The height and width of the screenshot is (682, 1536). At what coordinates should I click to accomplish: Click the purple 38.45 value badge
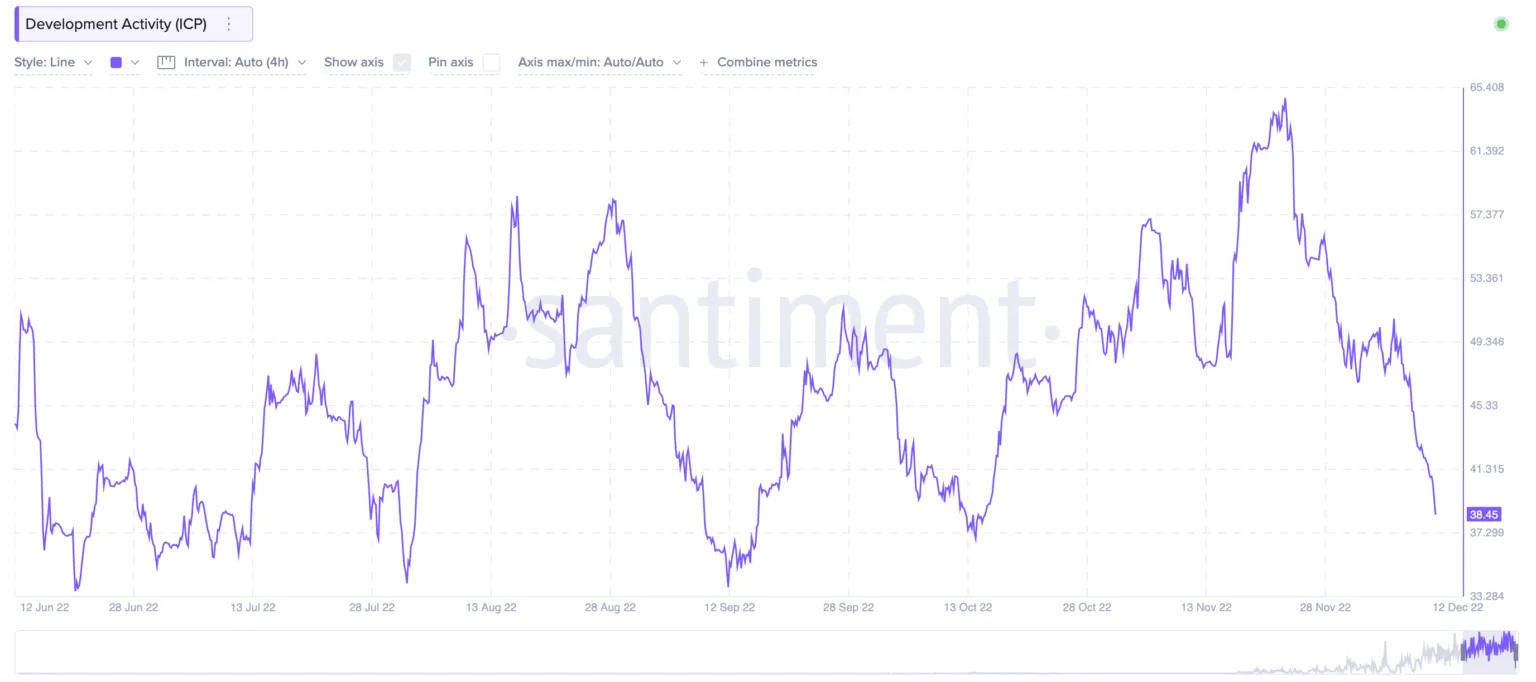(1483, 515)
